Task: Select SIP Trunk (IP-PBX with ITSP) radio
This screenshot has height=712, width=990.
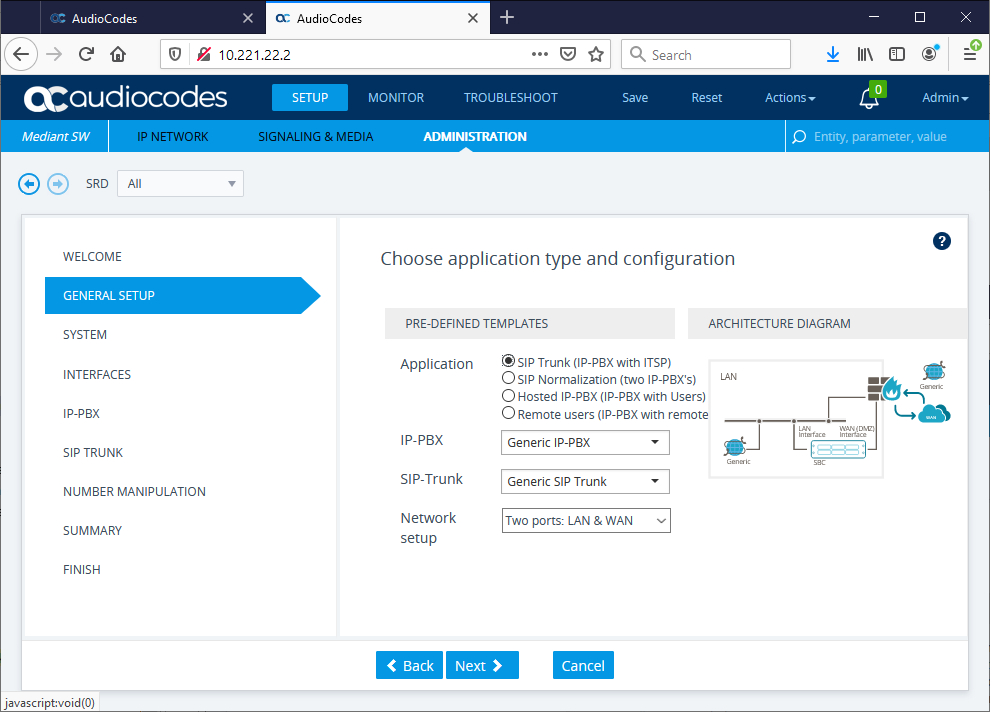Action: (x=508, y=361)
